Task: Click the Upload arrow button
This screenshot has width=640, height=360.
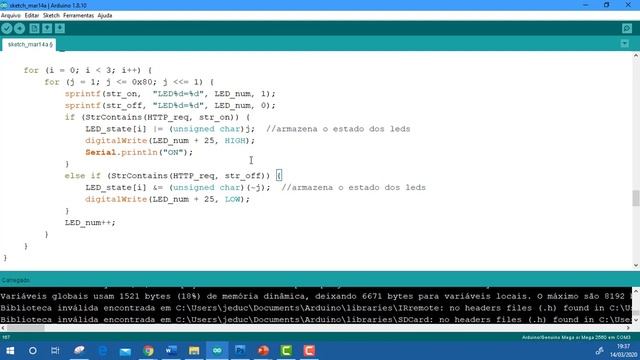Action: coord(19,28)
